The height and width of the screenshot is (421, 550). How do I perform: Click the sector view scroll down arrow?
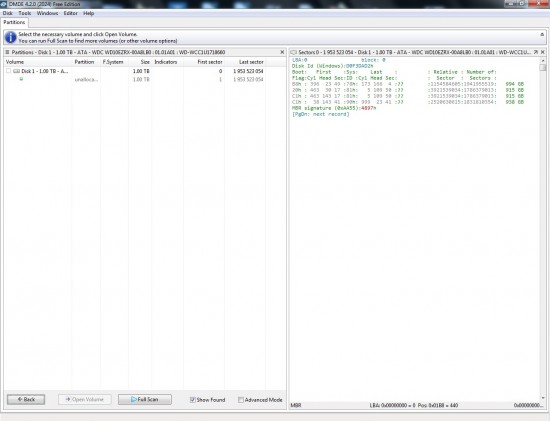[543, 398]
